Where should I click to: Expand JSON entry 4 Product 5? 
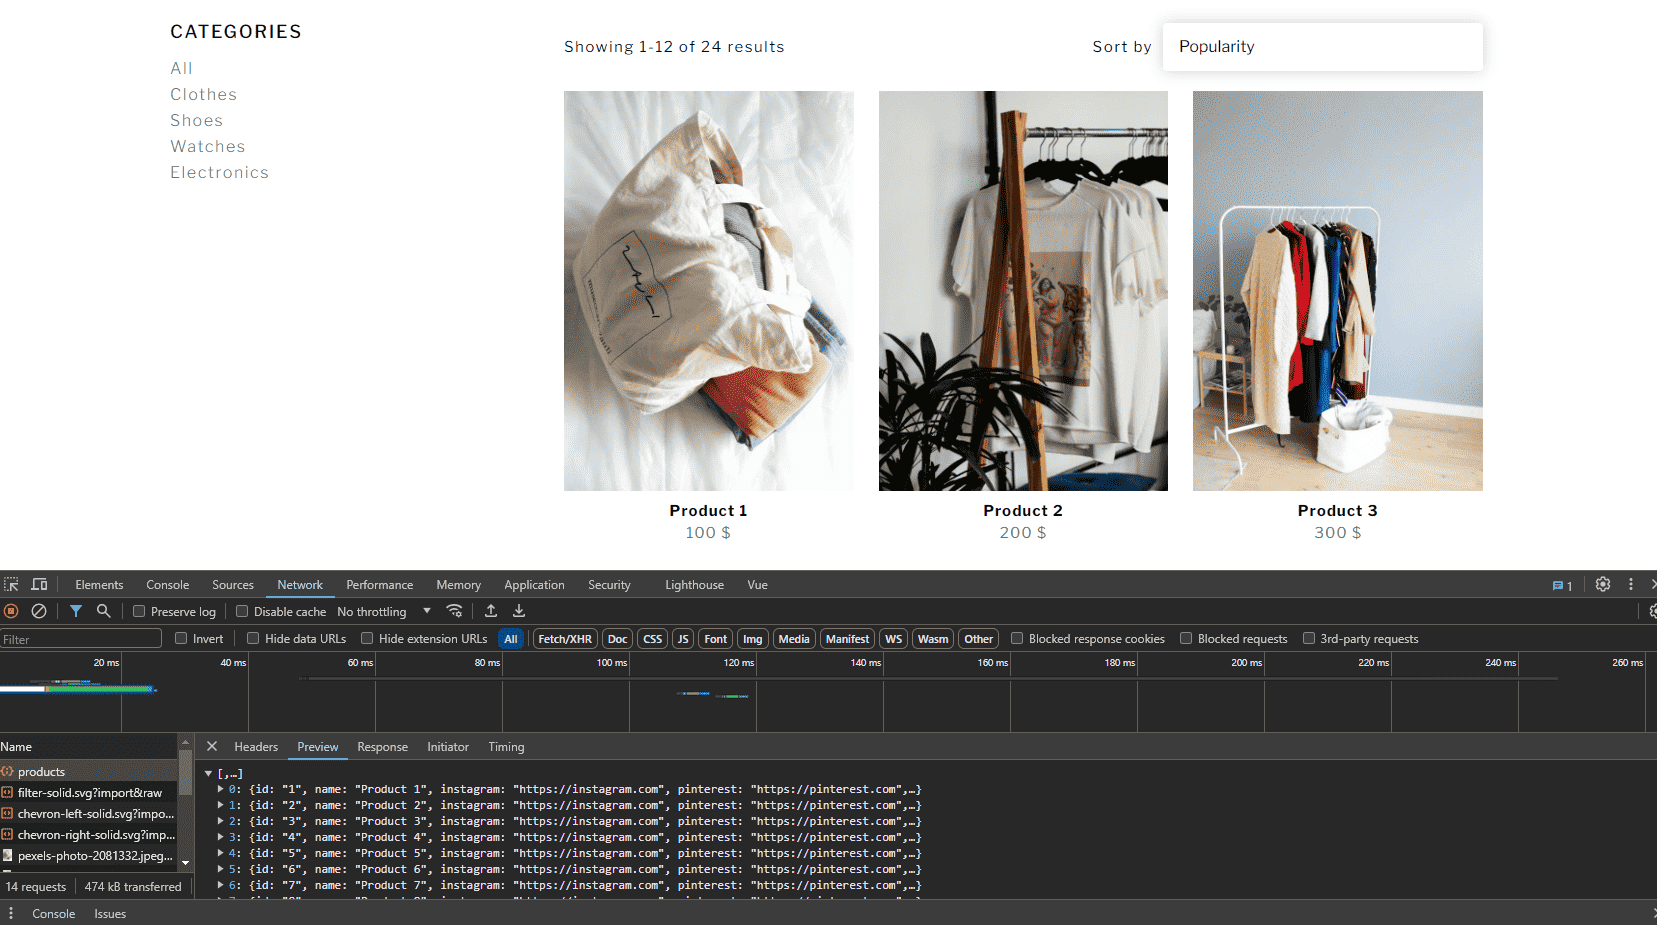[220, 854]
